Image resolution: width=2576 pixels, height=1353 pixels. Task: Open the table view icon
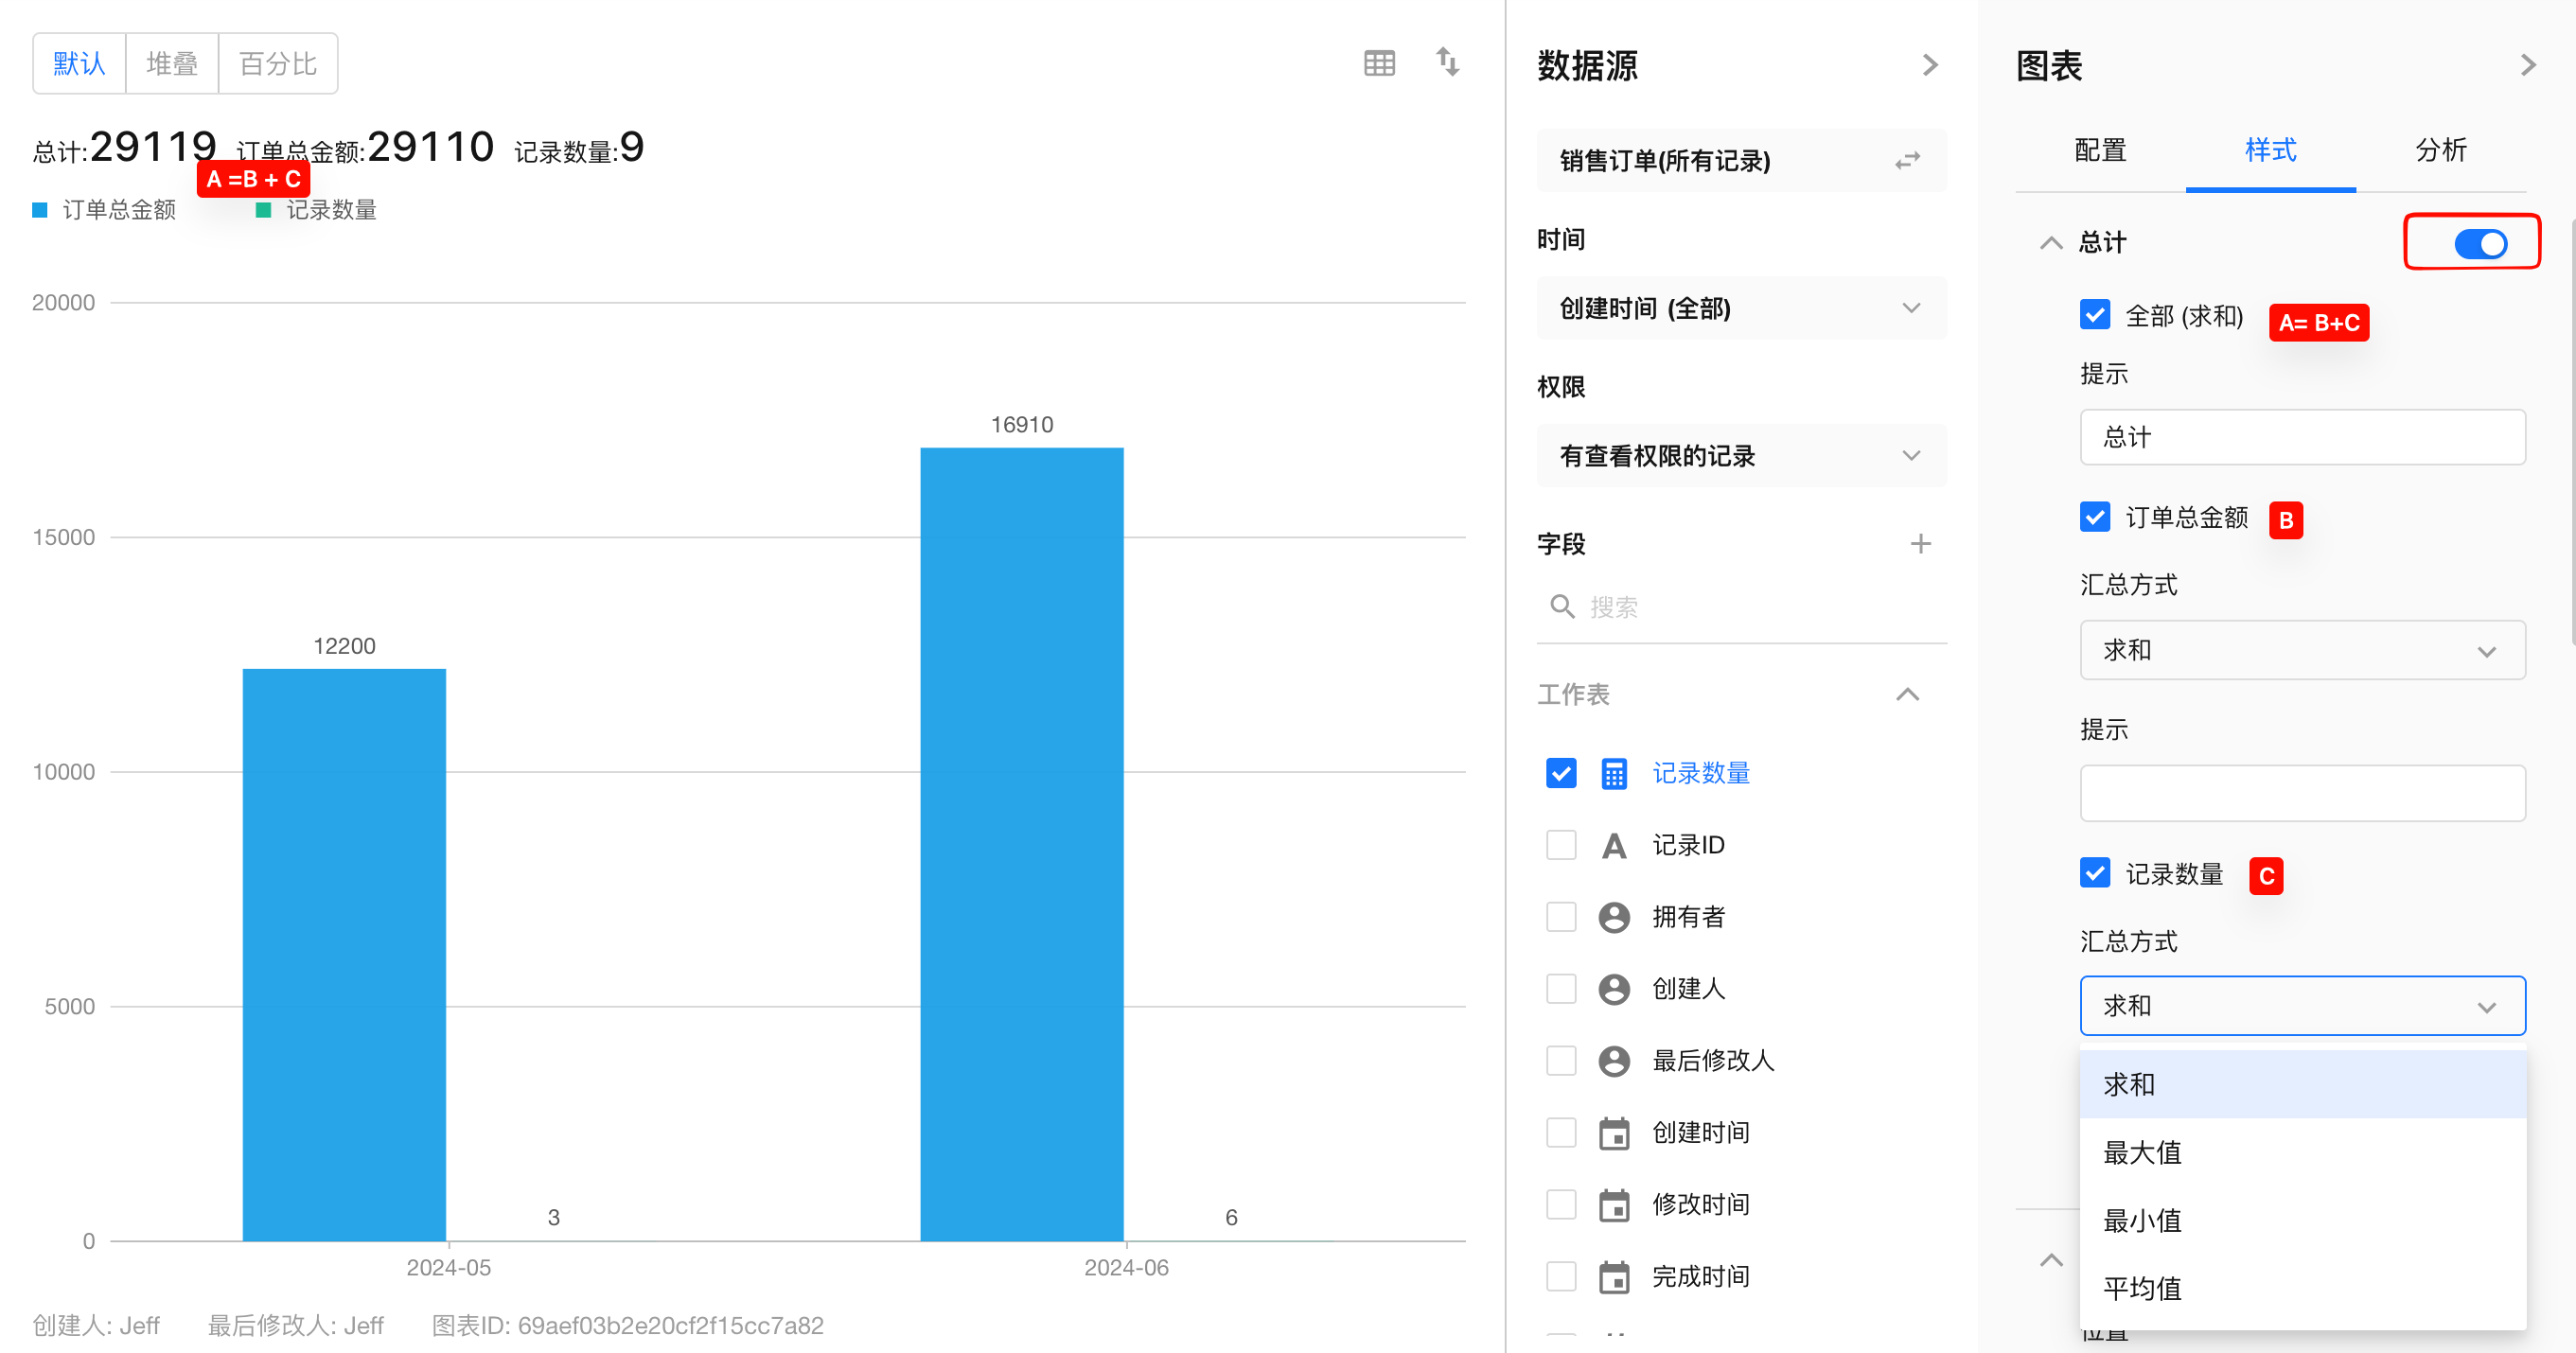click(x=1379, y=64)
